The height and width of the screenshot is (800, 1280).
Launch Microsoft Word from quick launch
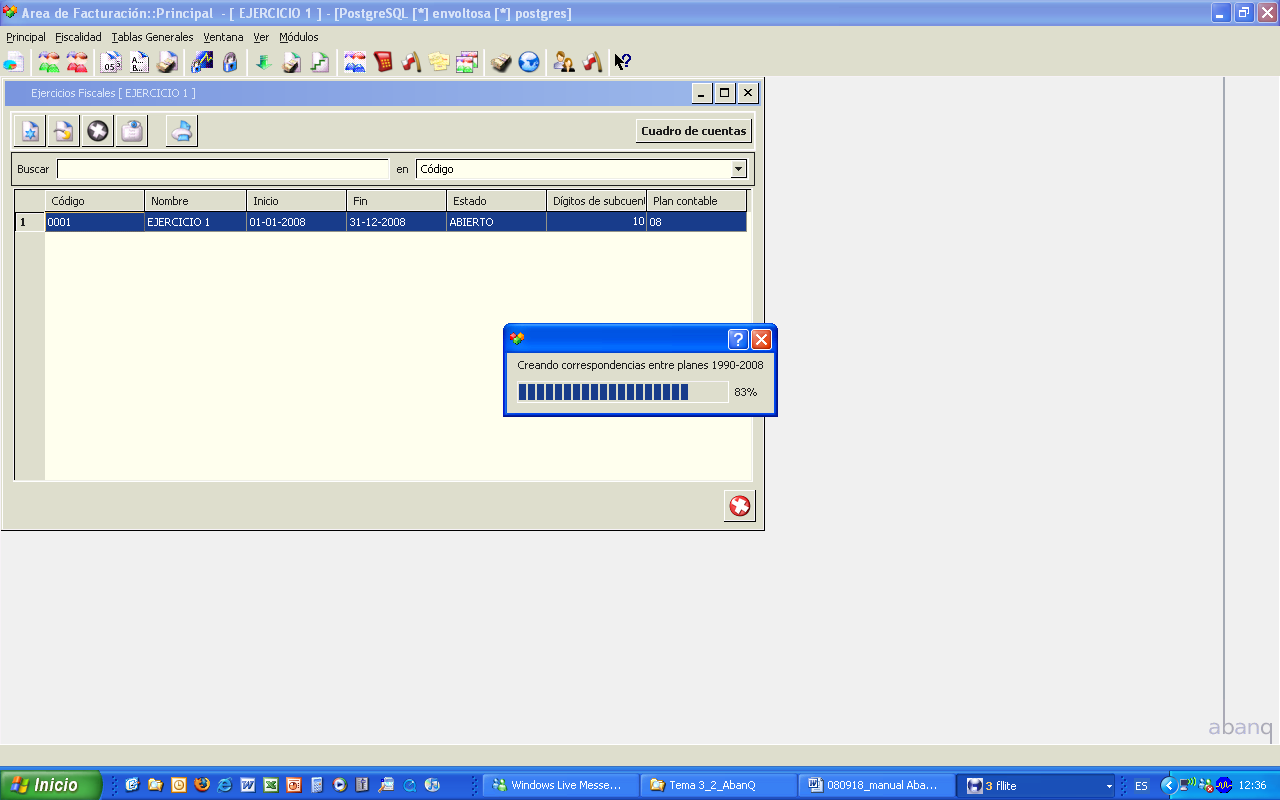pos(248,785)
